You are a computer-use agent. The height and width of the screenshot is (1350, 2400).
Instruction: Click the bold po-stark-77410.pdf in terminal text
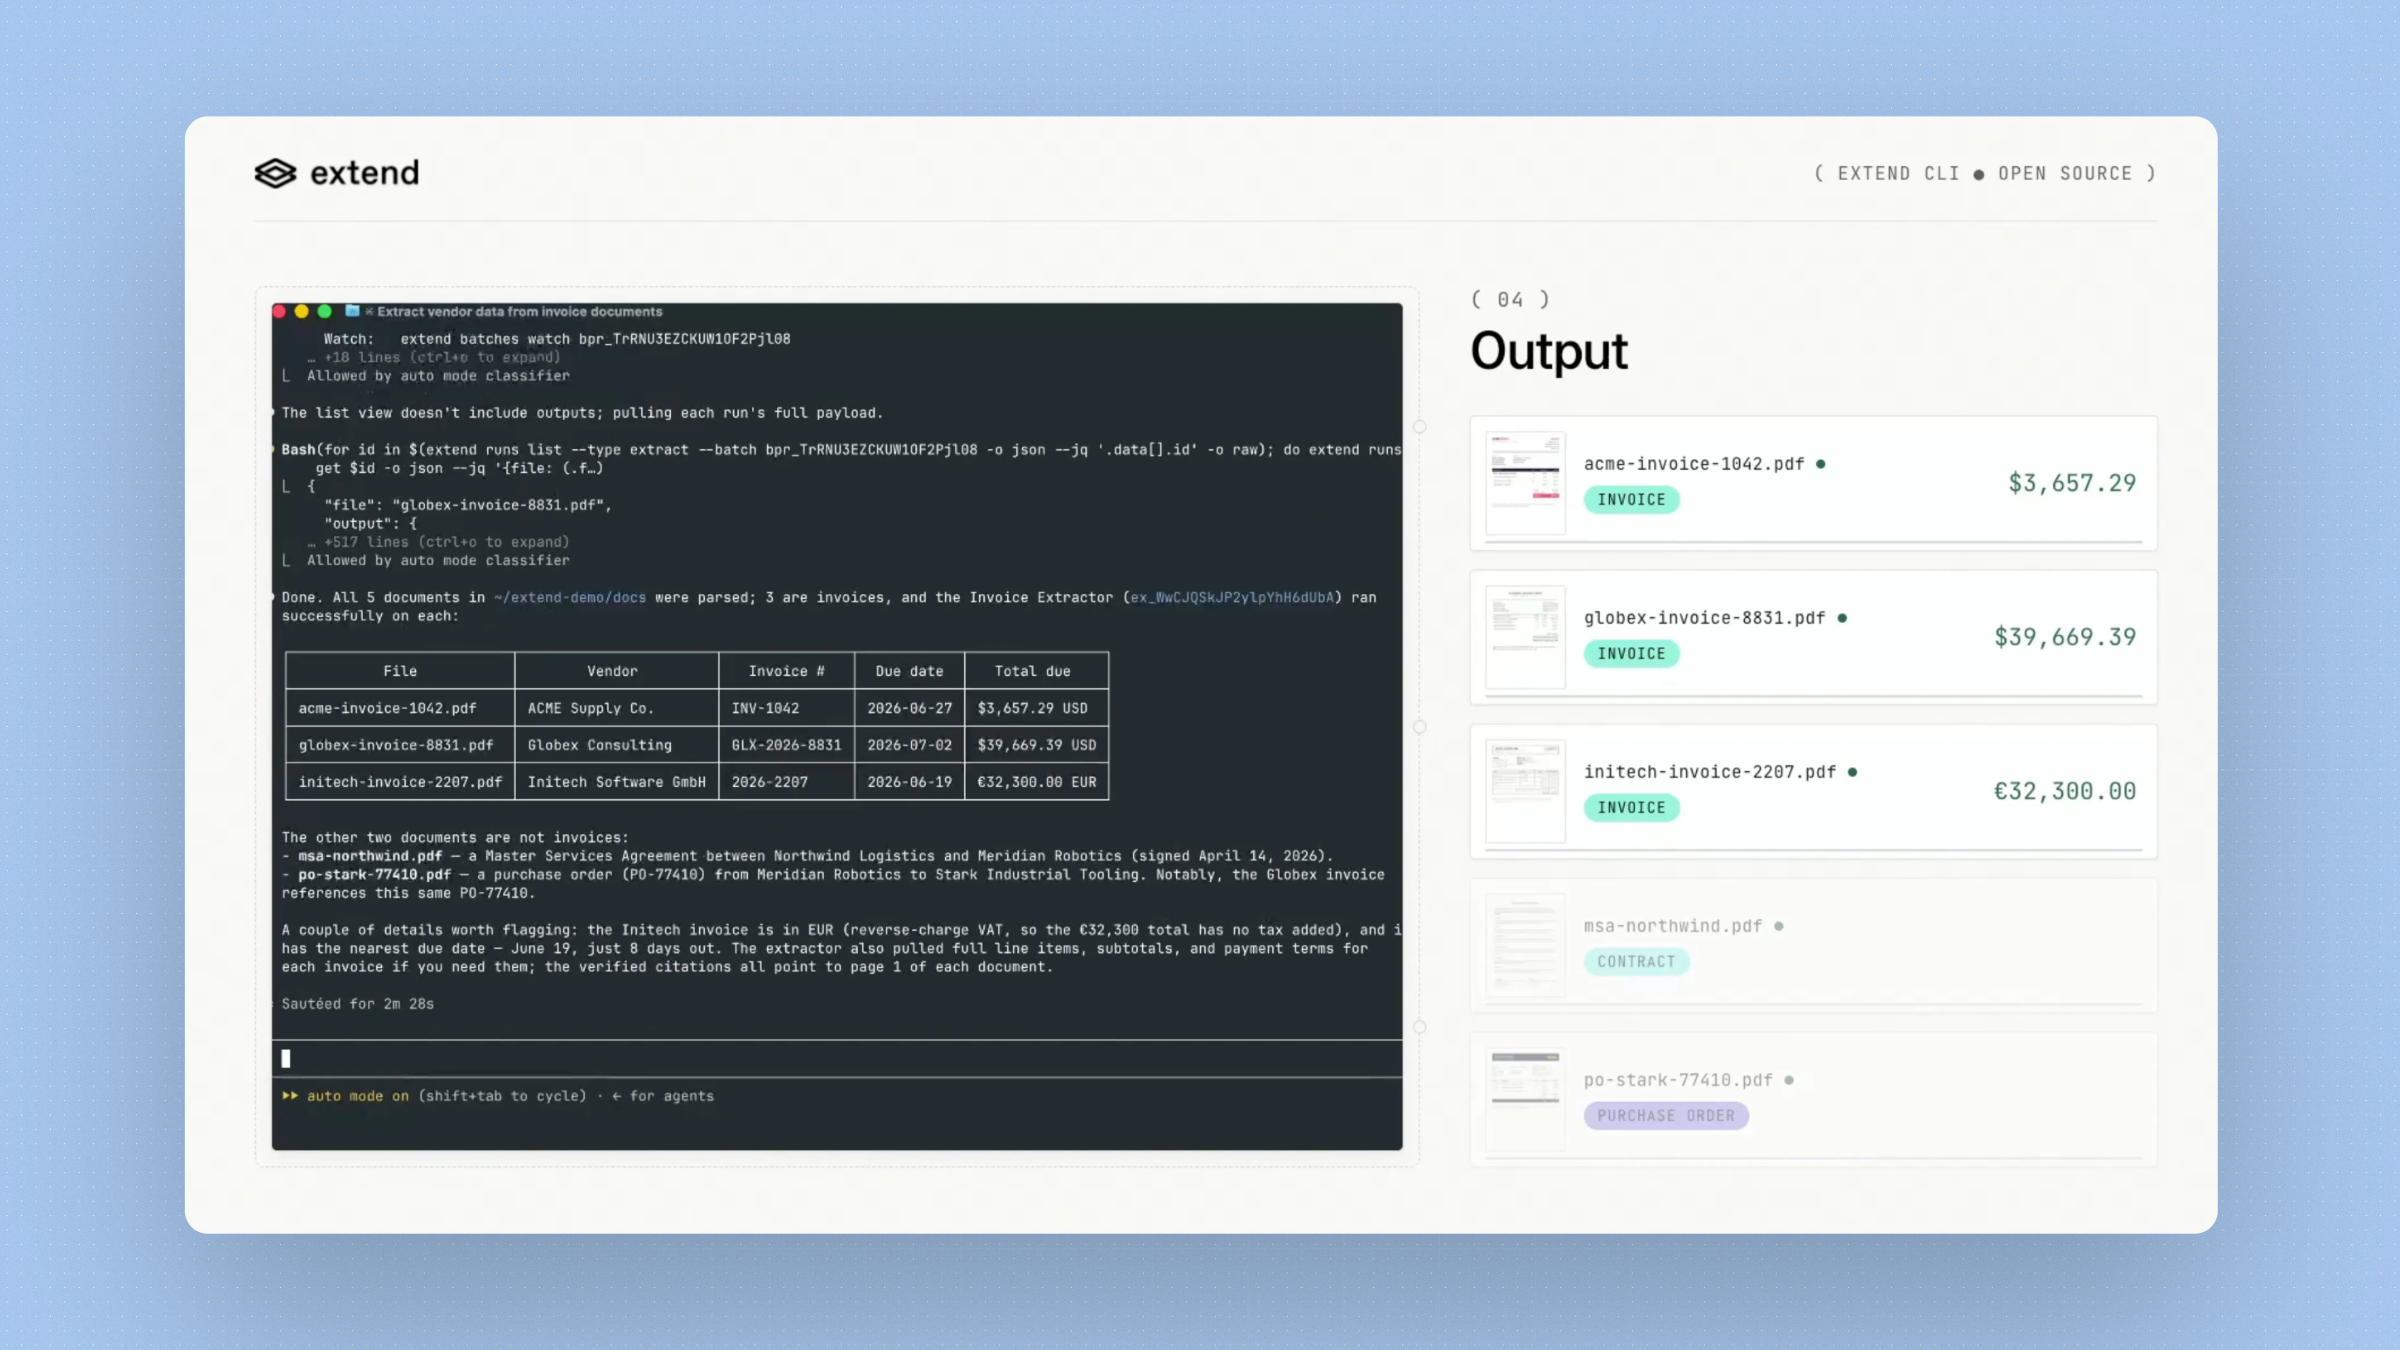coord(374,875)
